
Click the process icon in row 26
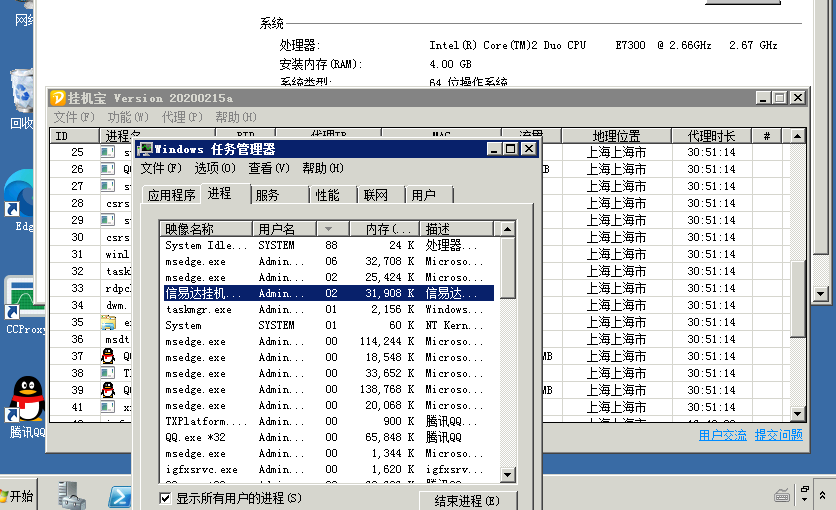(x=108, y=169)
